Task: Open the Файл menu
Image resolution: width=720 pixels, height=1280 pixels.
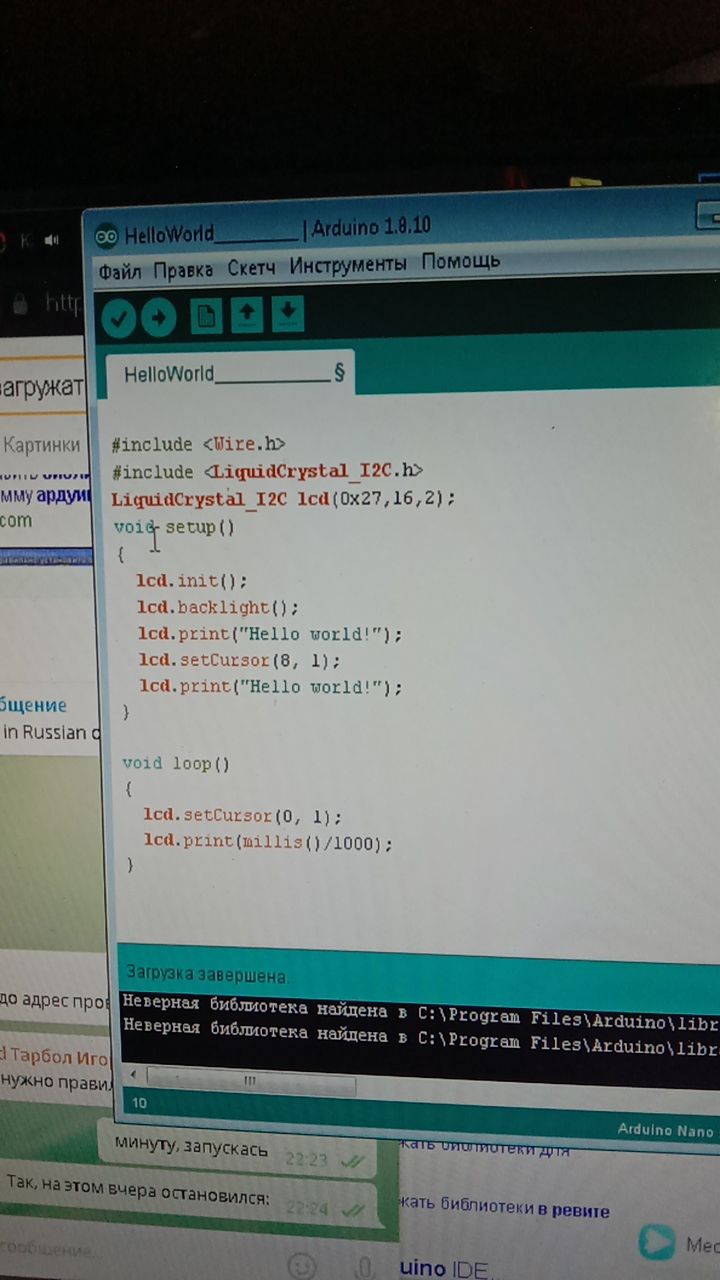Action: 120,271
